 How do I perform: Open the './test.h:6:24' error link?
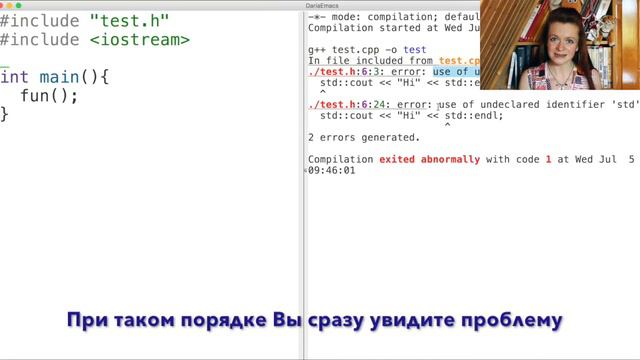[349, 105]
